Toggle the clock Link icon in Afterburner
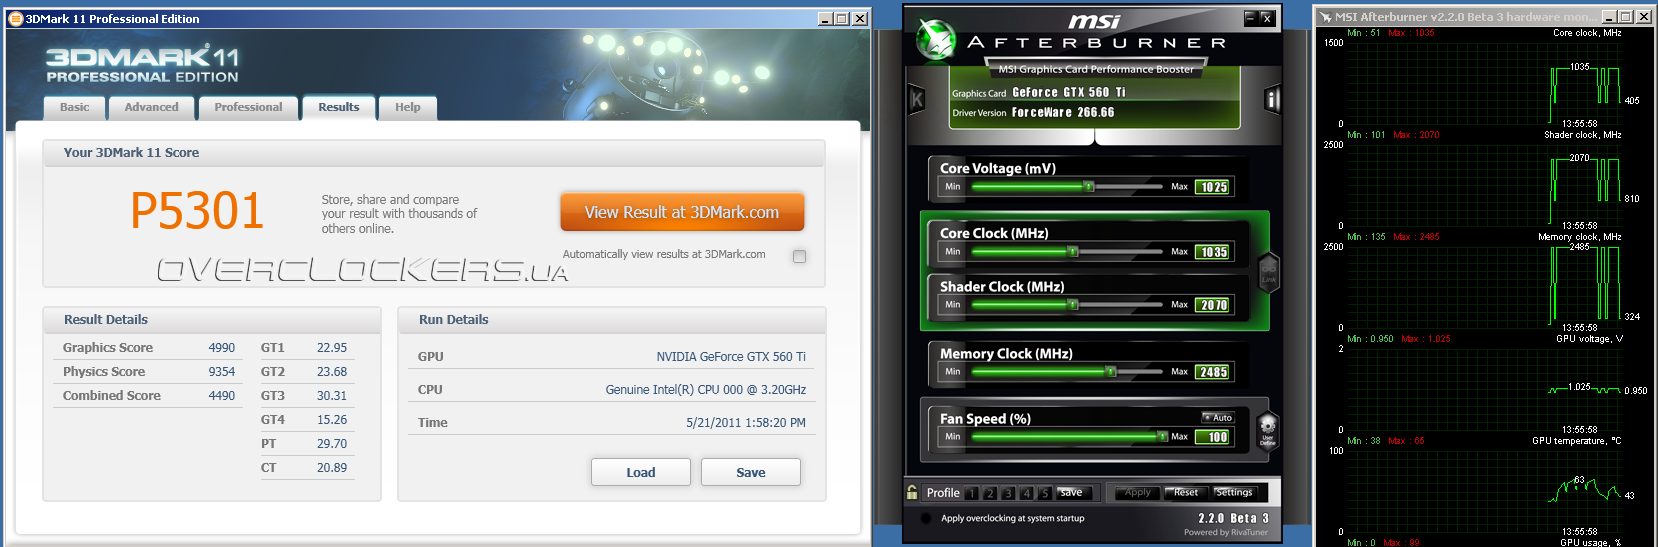 click(1268, 272)
